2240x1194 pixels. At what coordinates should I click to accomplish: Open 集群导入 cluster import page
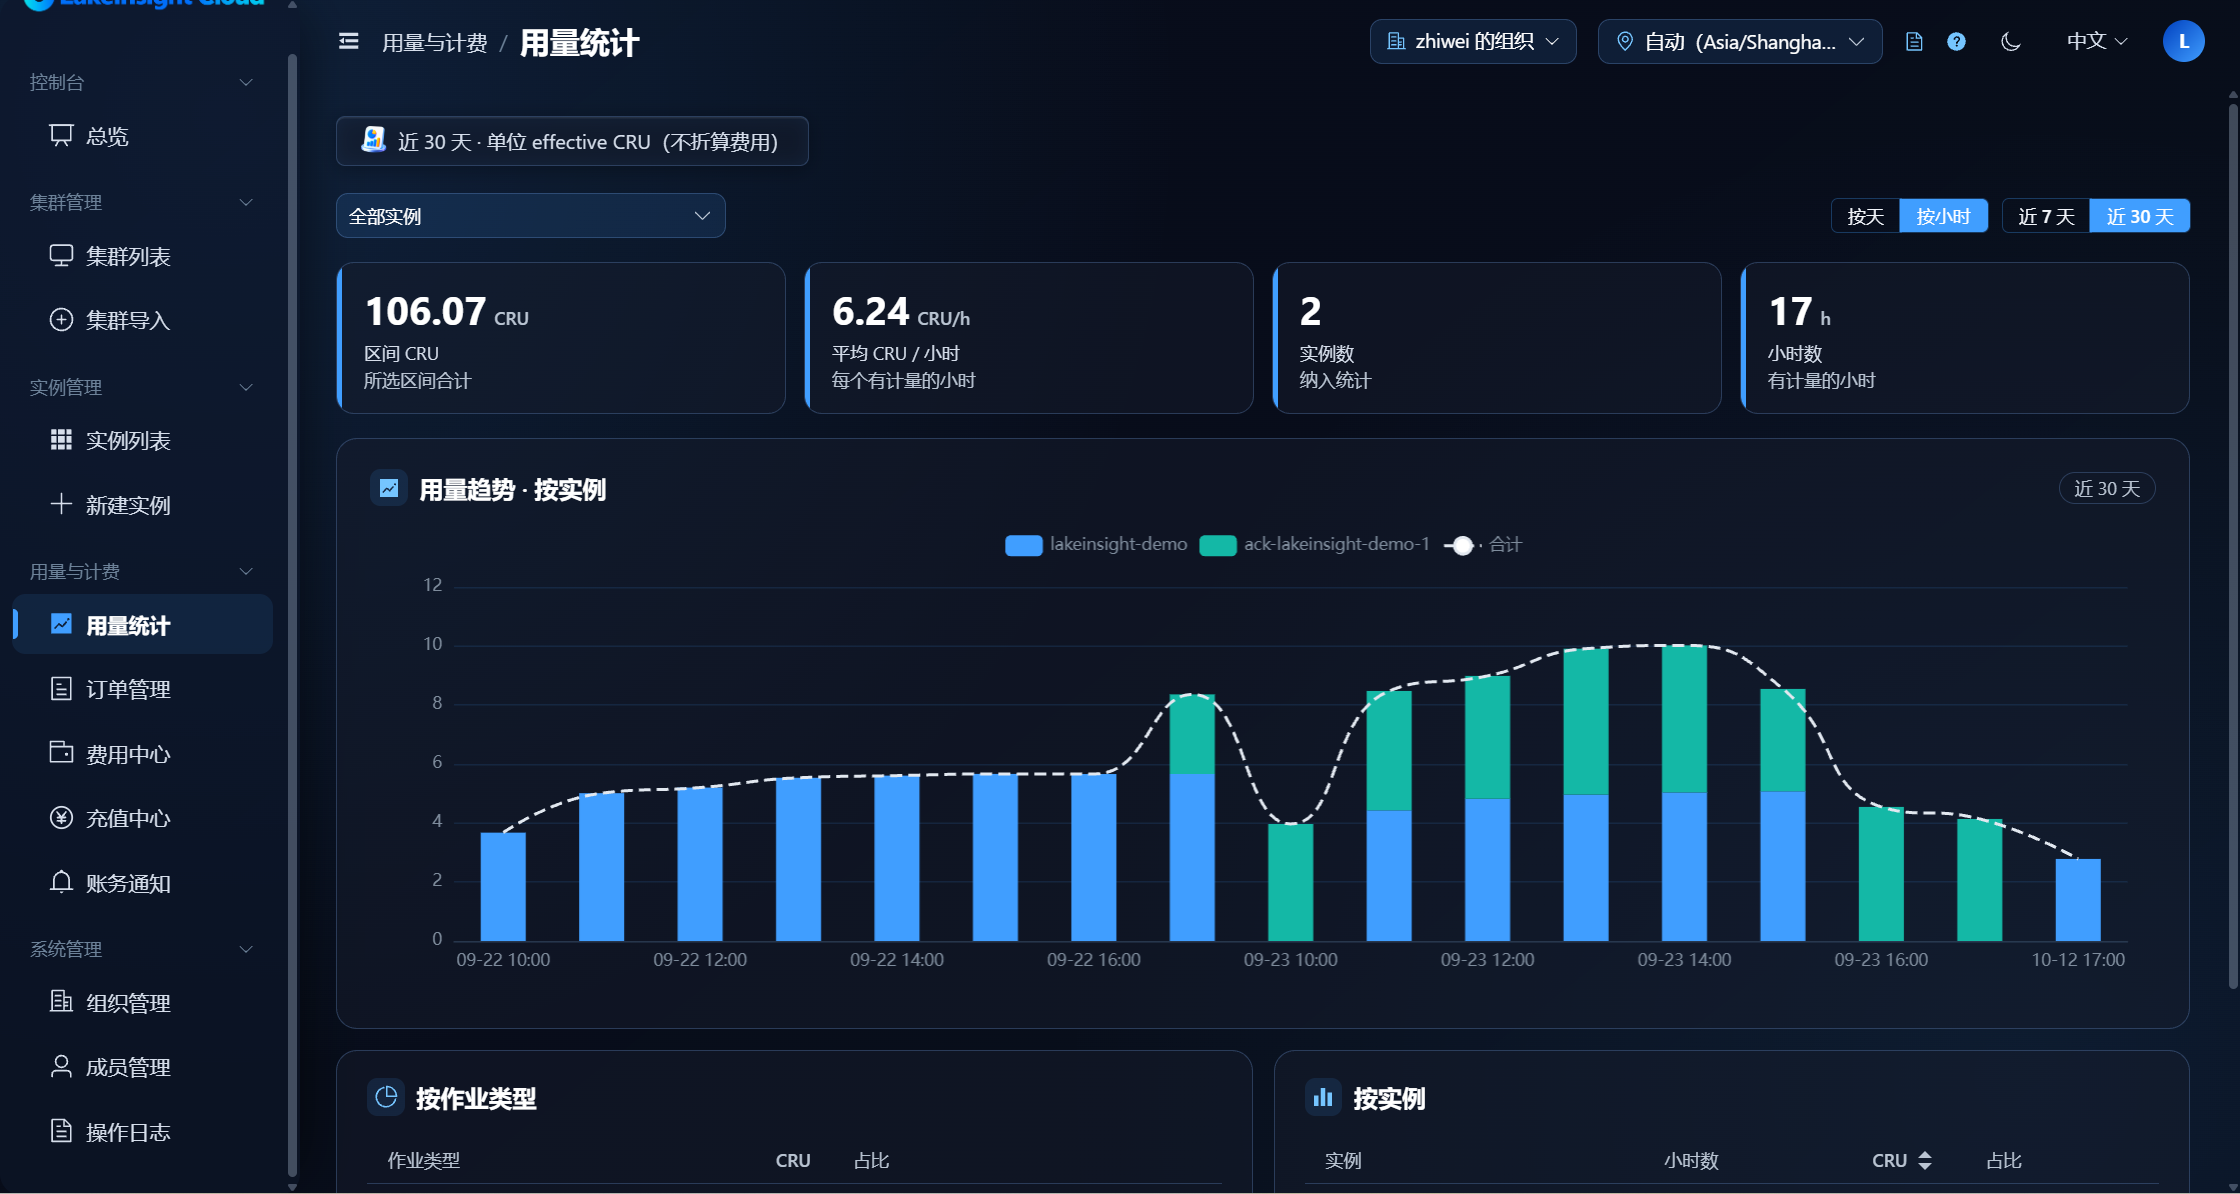(x=142, y=320)
